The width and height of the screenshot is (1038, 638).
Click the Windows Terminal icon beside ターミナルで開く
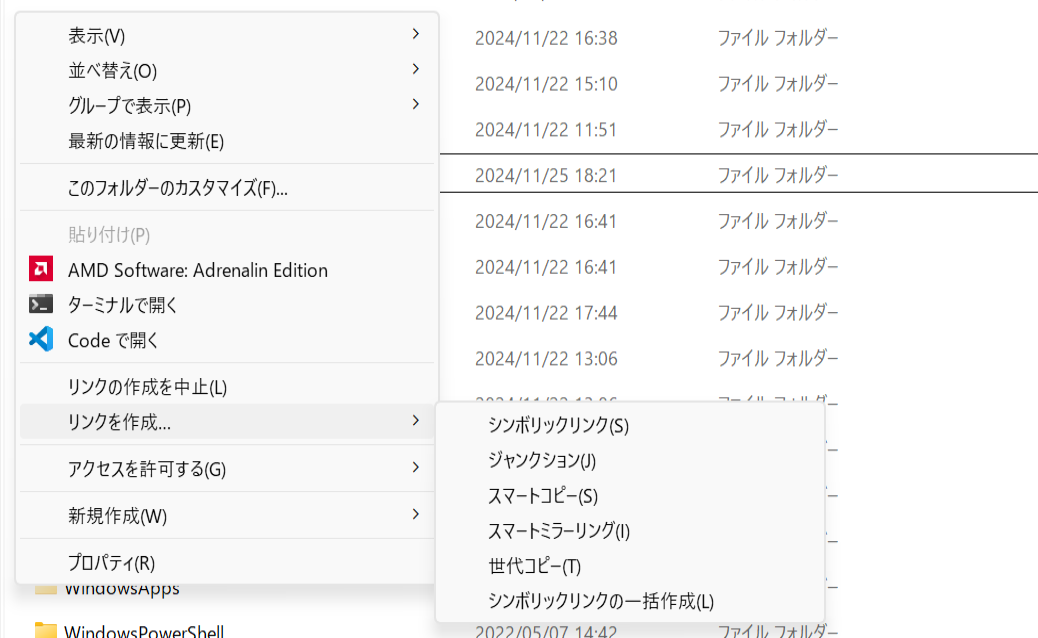pyautogui.click(x=40, y=305)
